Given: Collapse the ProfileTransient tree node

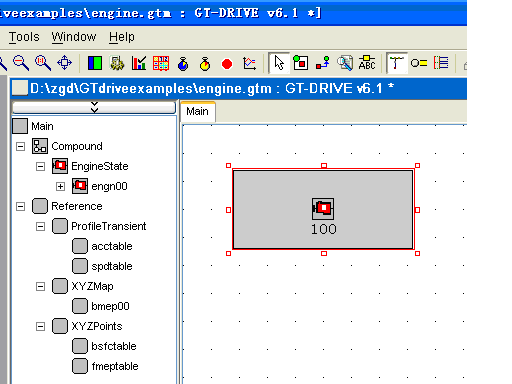Looking at the screenshot, I should point(40,226).
